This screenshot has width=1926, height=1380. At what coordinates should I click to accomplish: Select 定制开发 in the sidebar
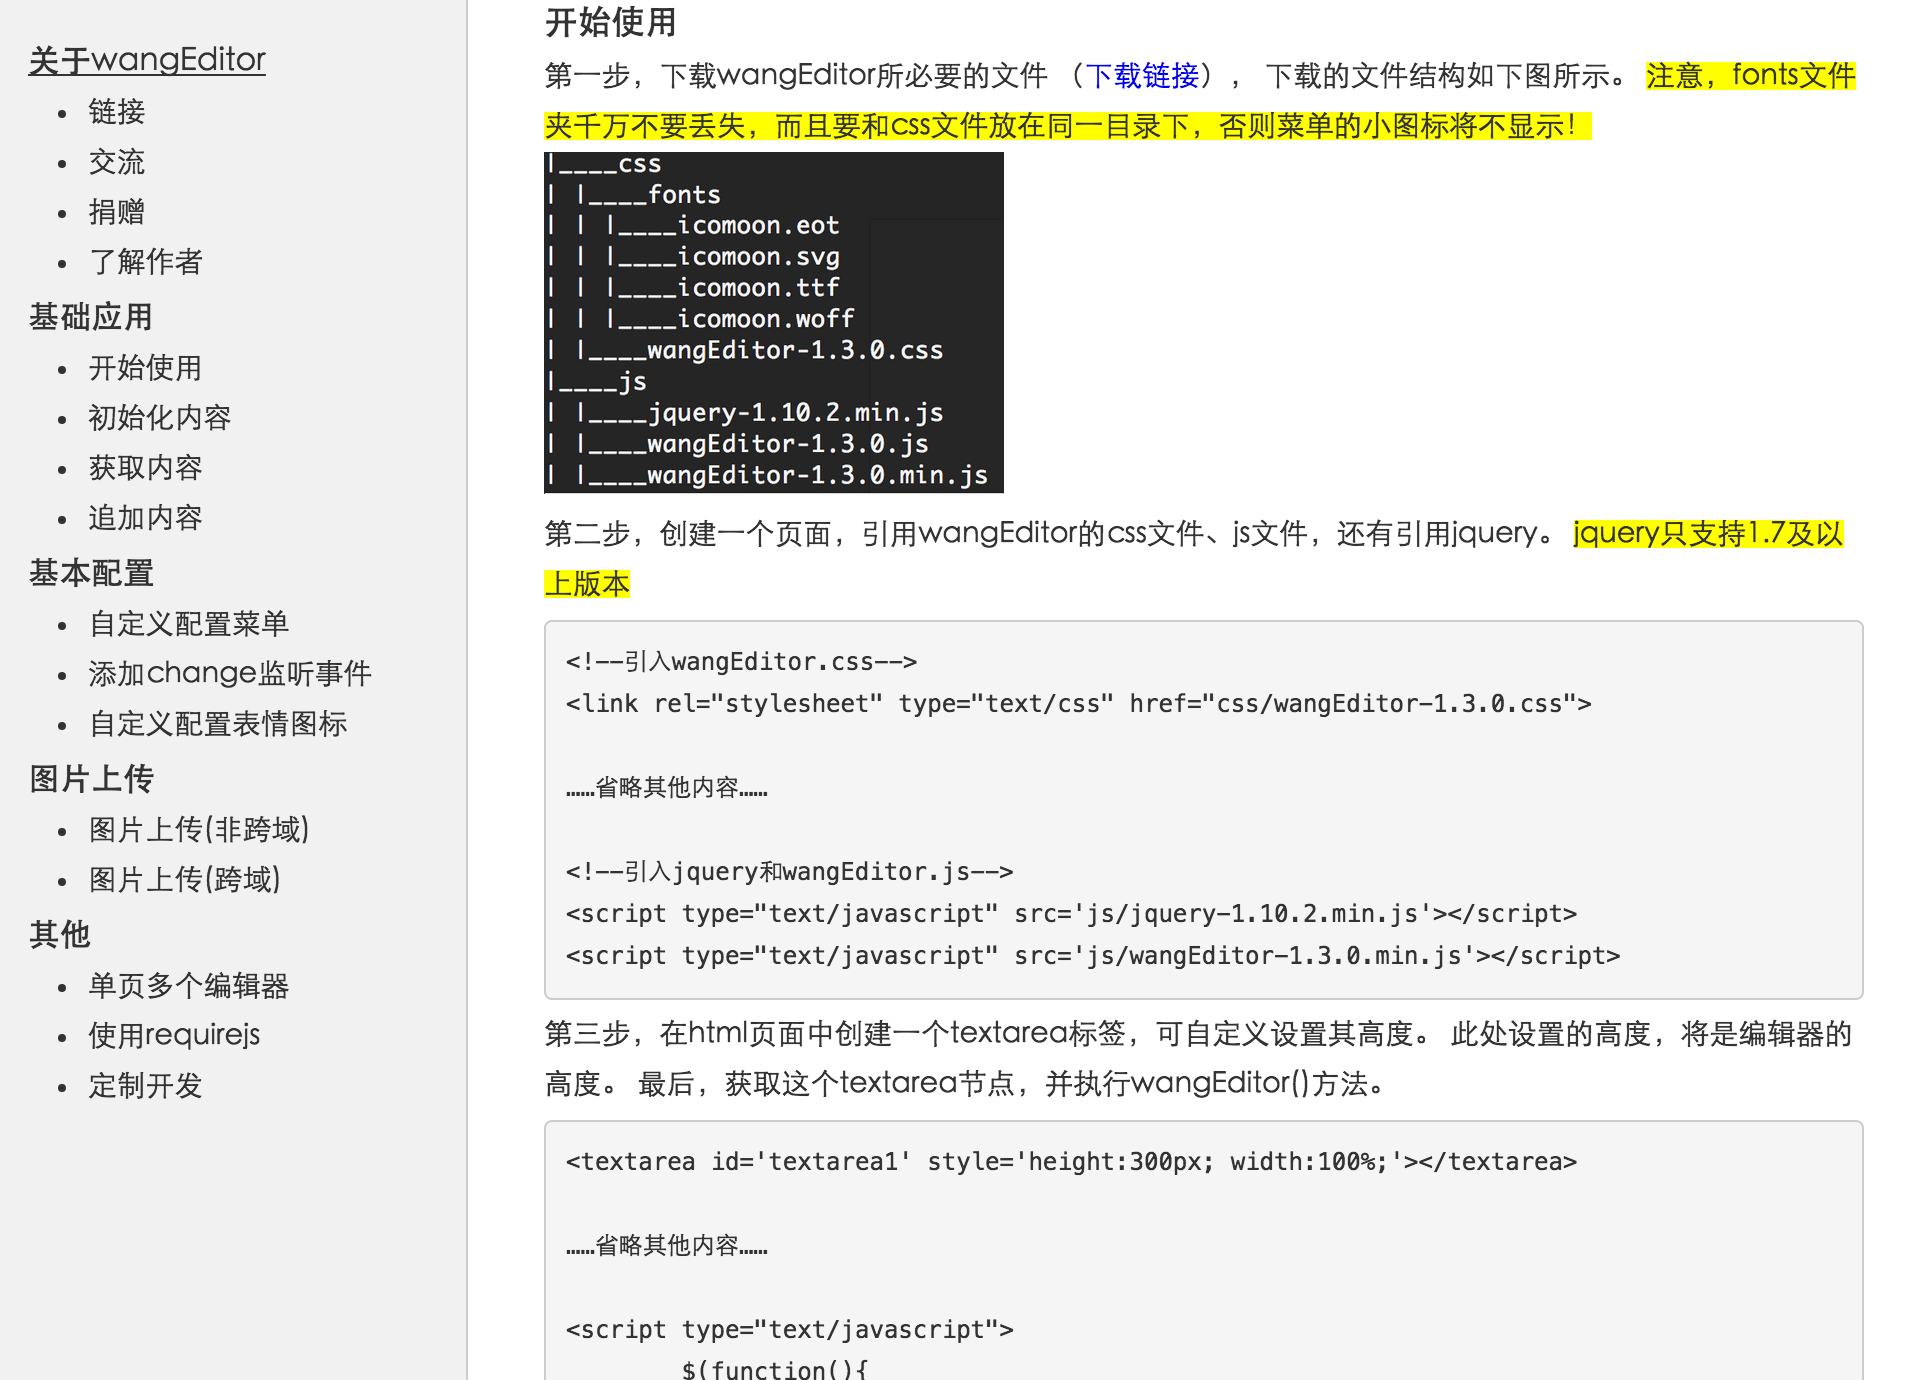(x=146, y=1086)
